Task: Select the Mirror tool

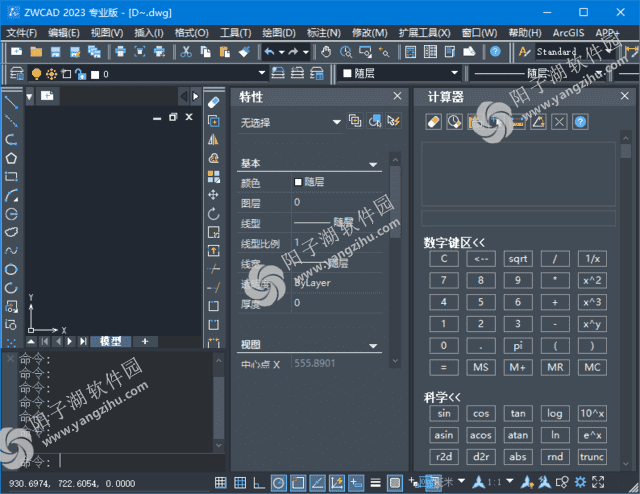Action: (x=213, y=139)
